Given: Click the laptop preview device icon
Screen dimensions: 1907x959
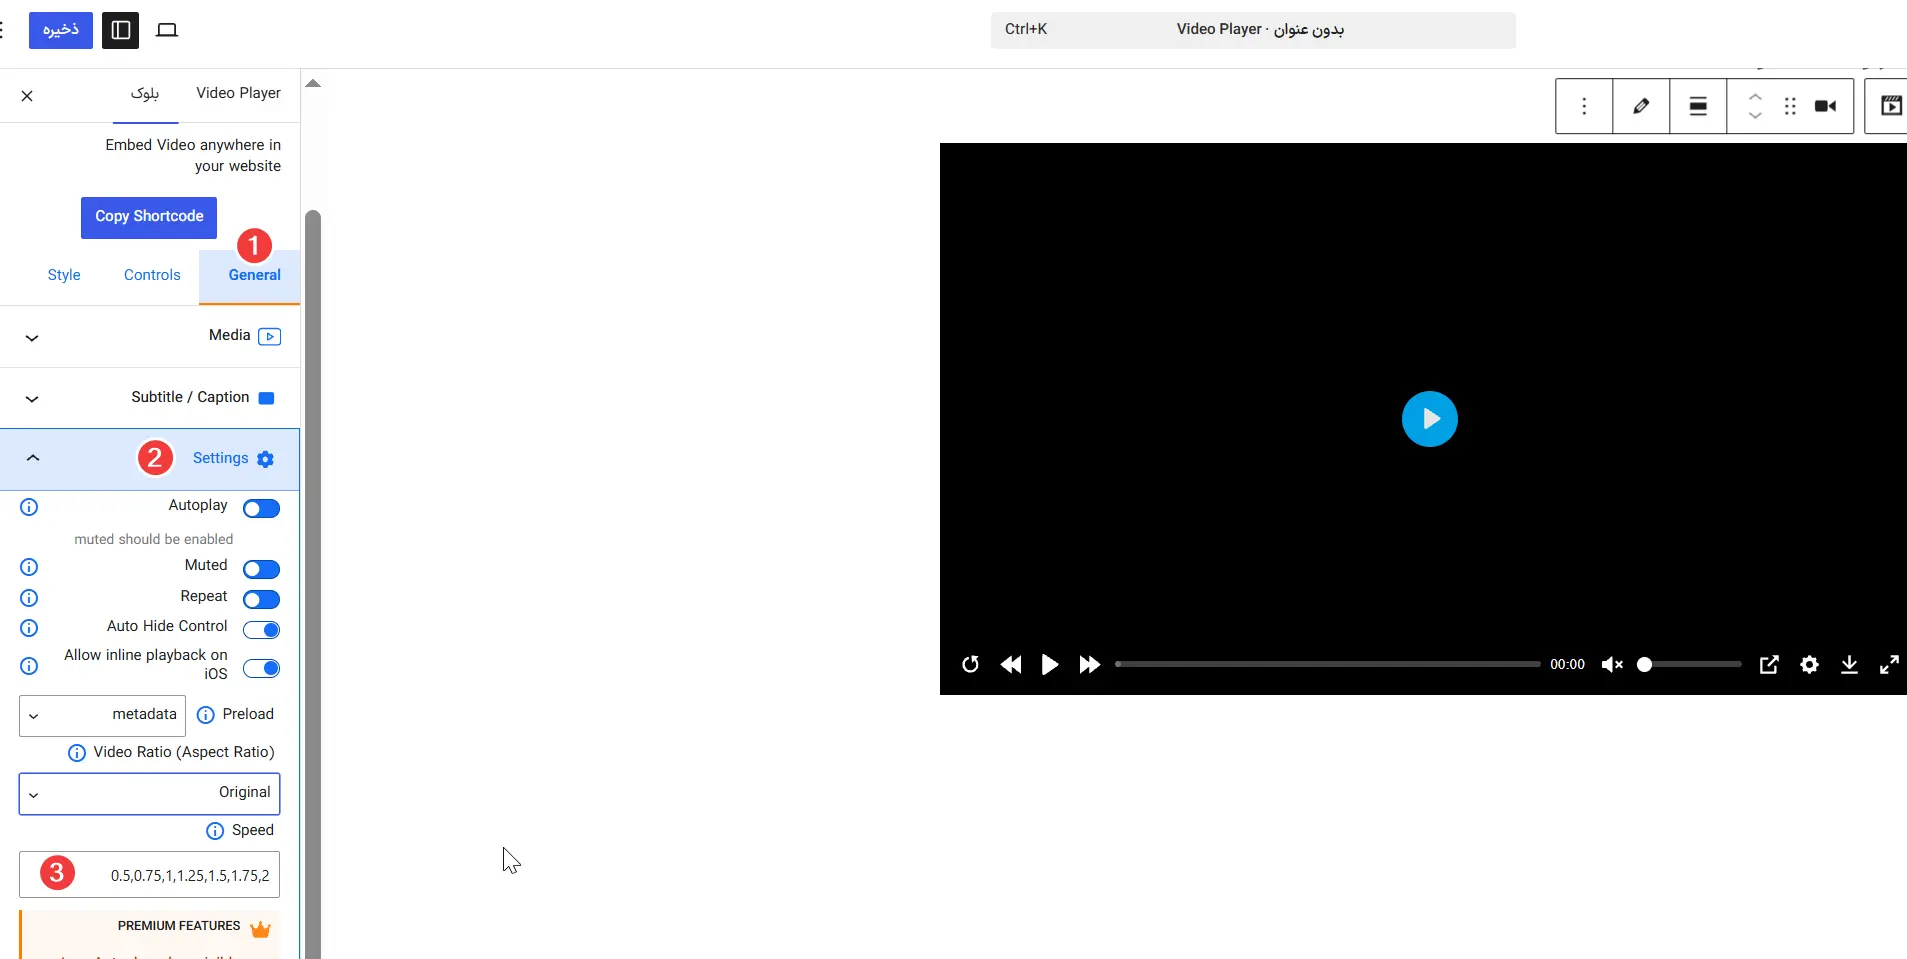Looking at the screenshot, I should [x=167, y=30].
